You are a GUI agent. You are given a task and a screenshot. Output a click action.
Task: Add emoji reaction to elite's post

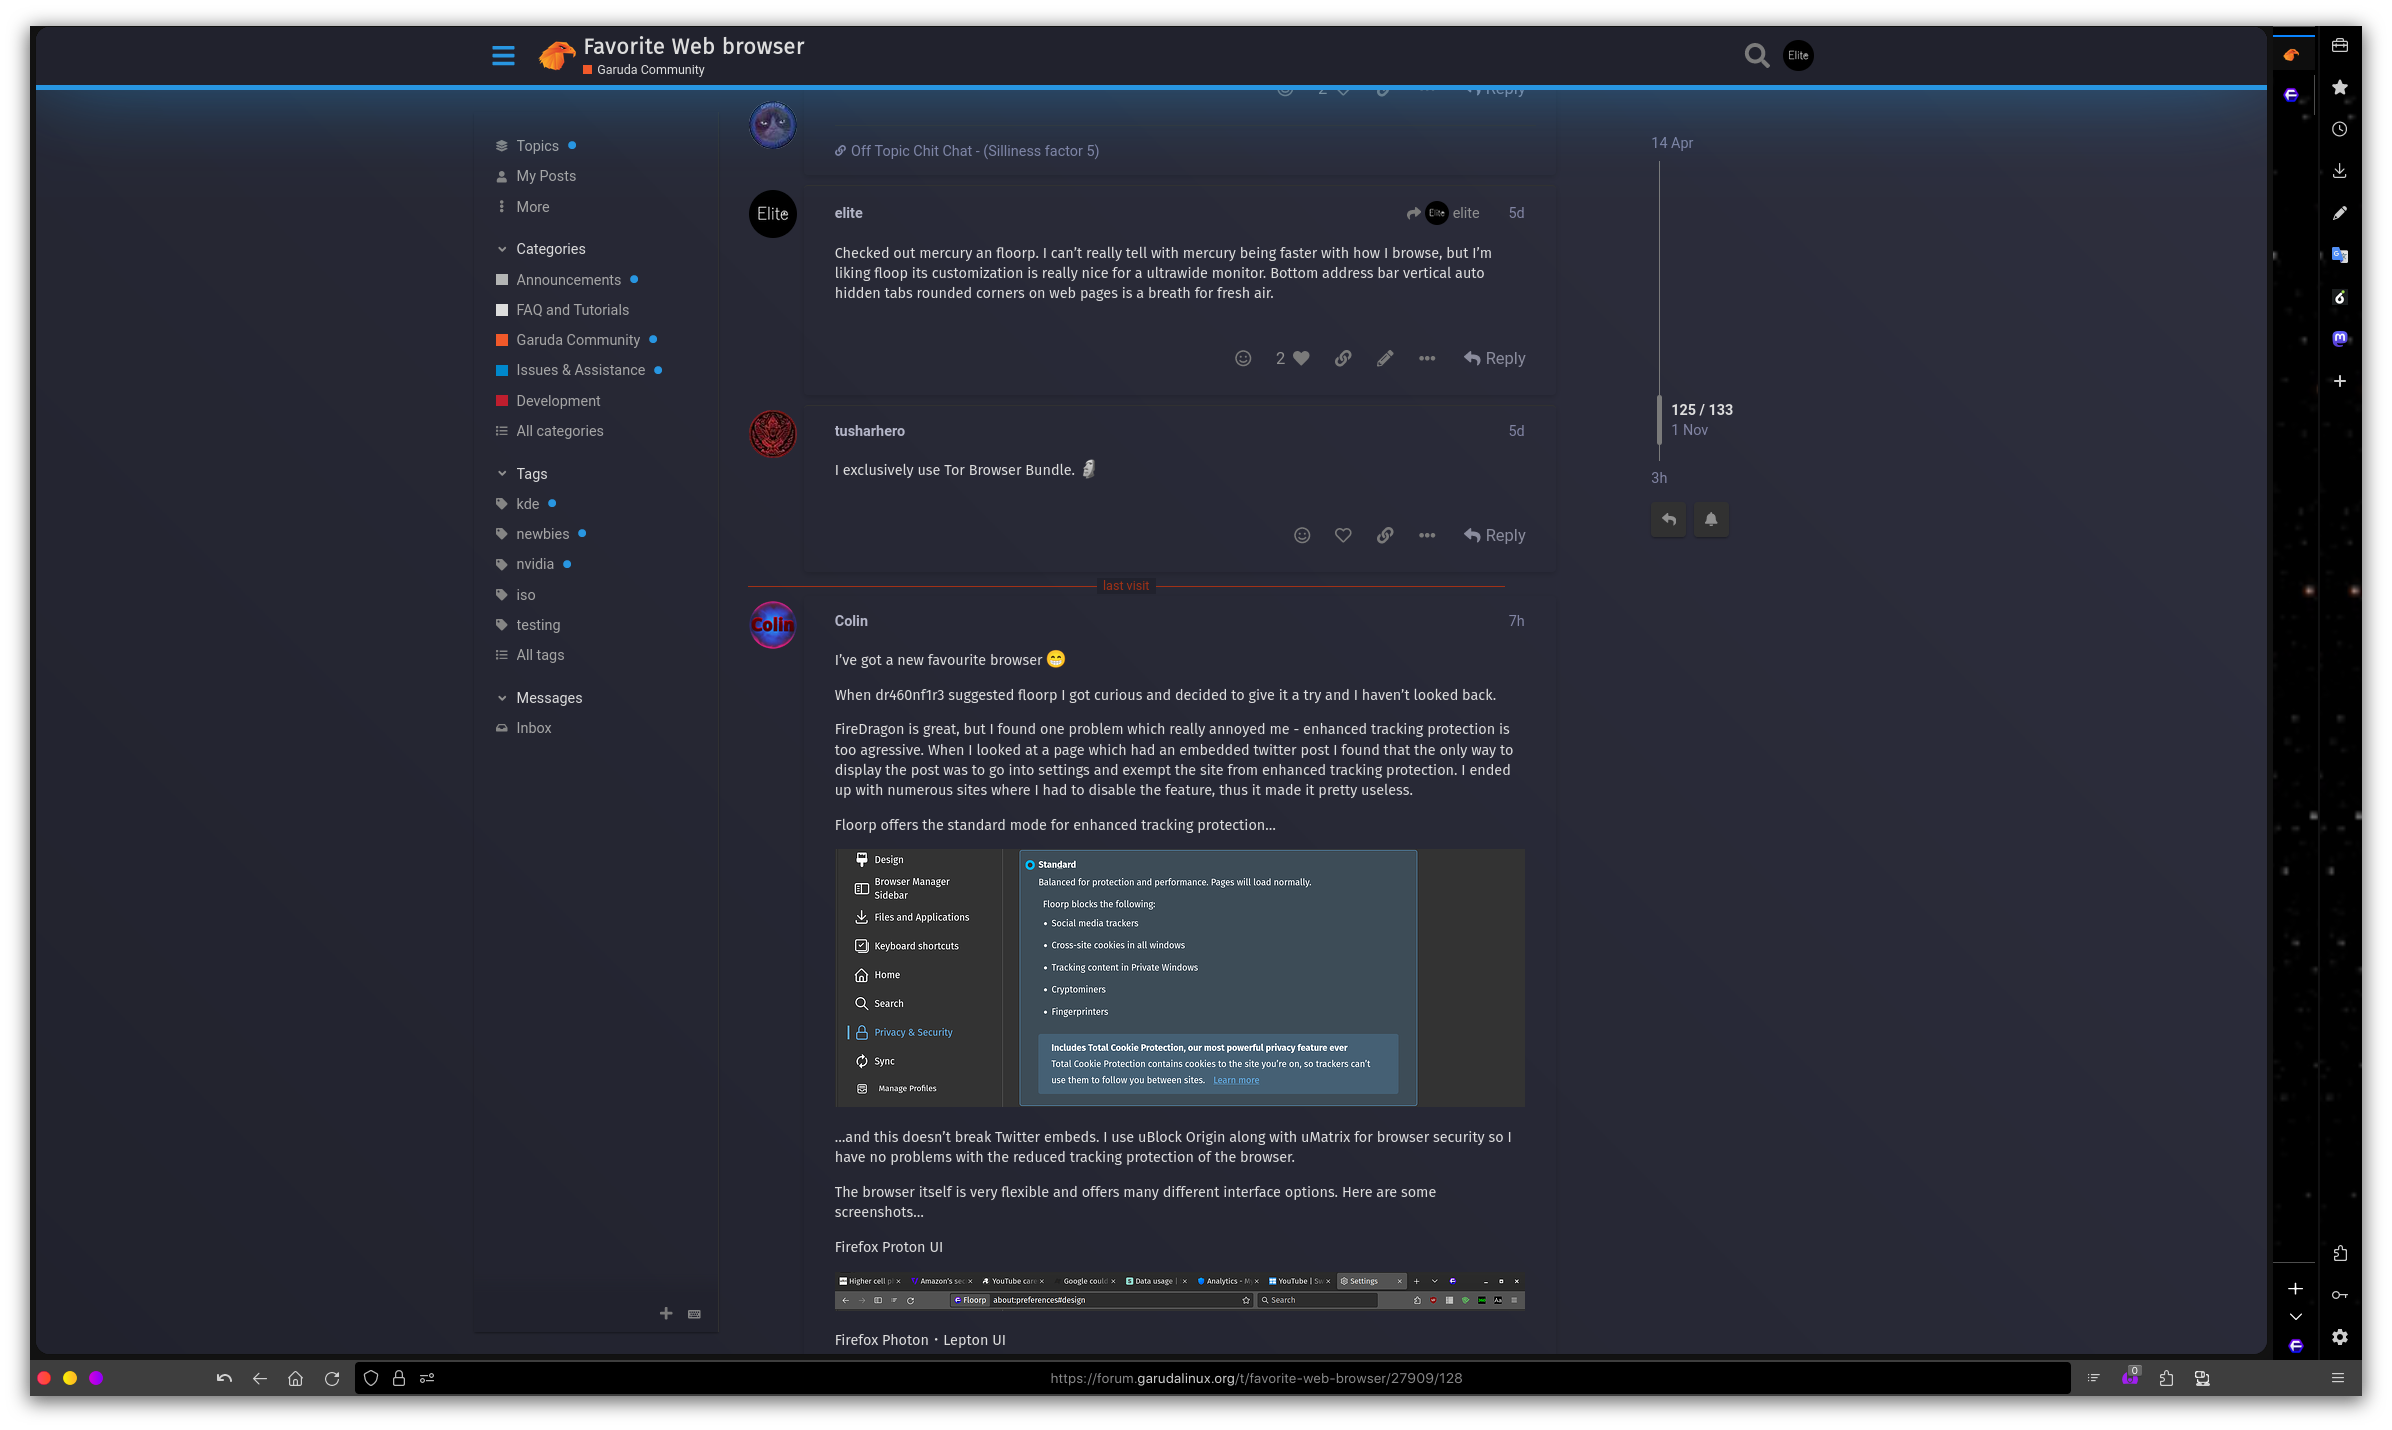(x=1243, y=359)
